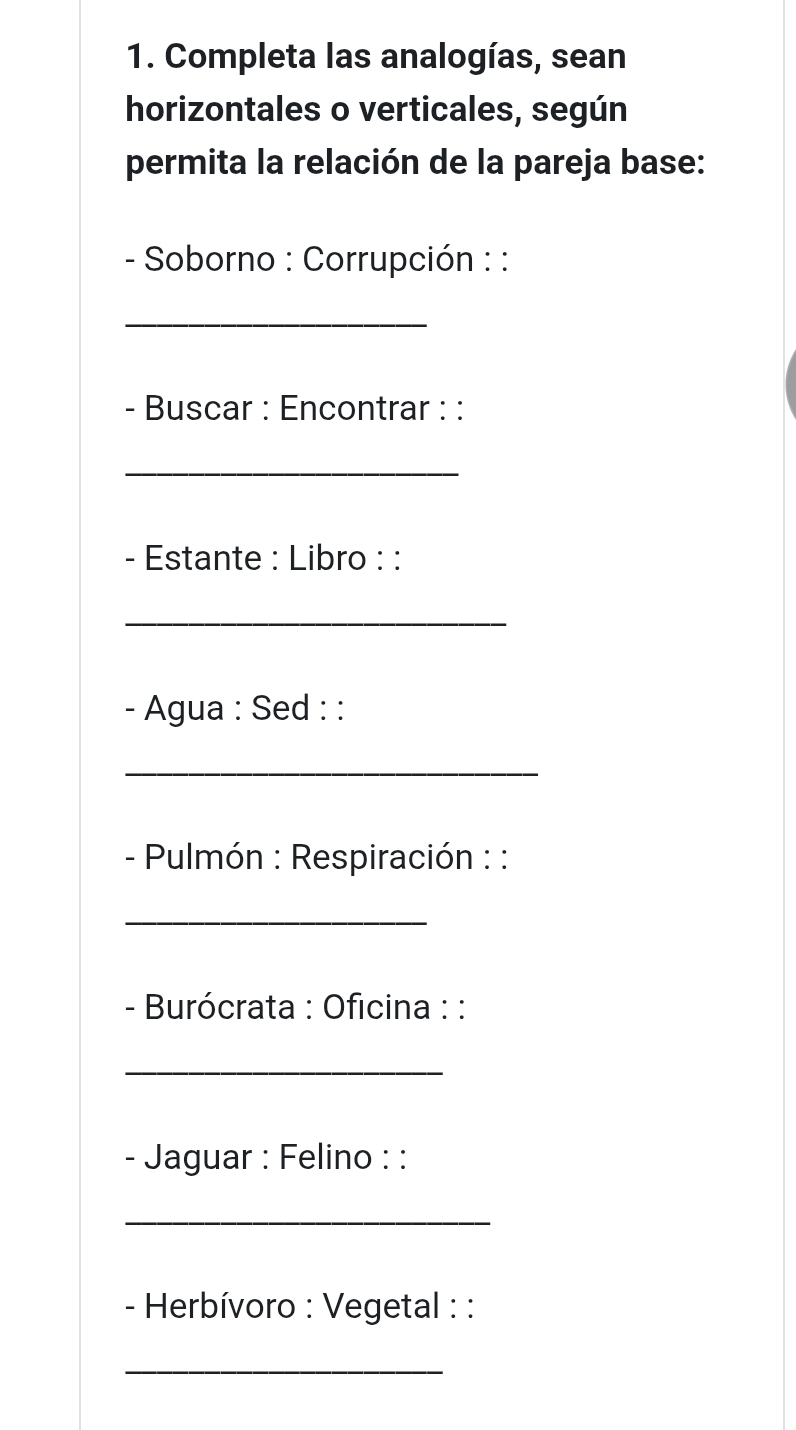Click blank answer line under Agua : Sed

point(332,771)
